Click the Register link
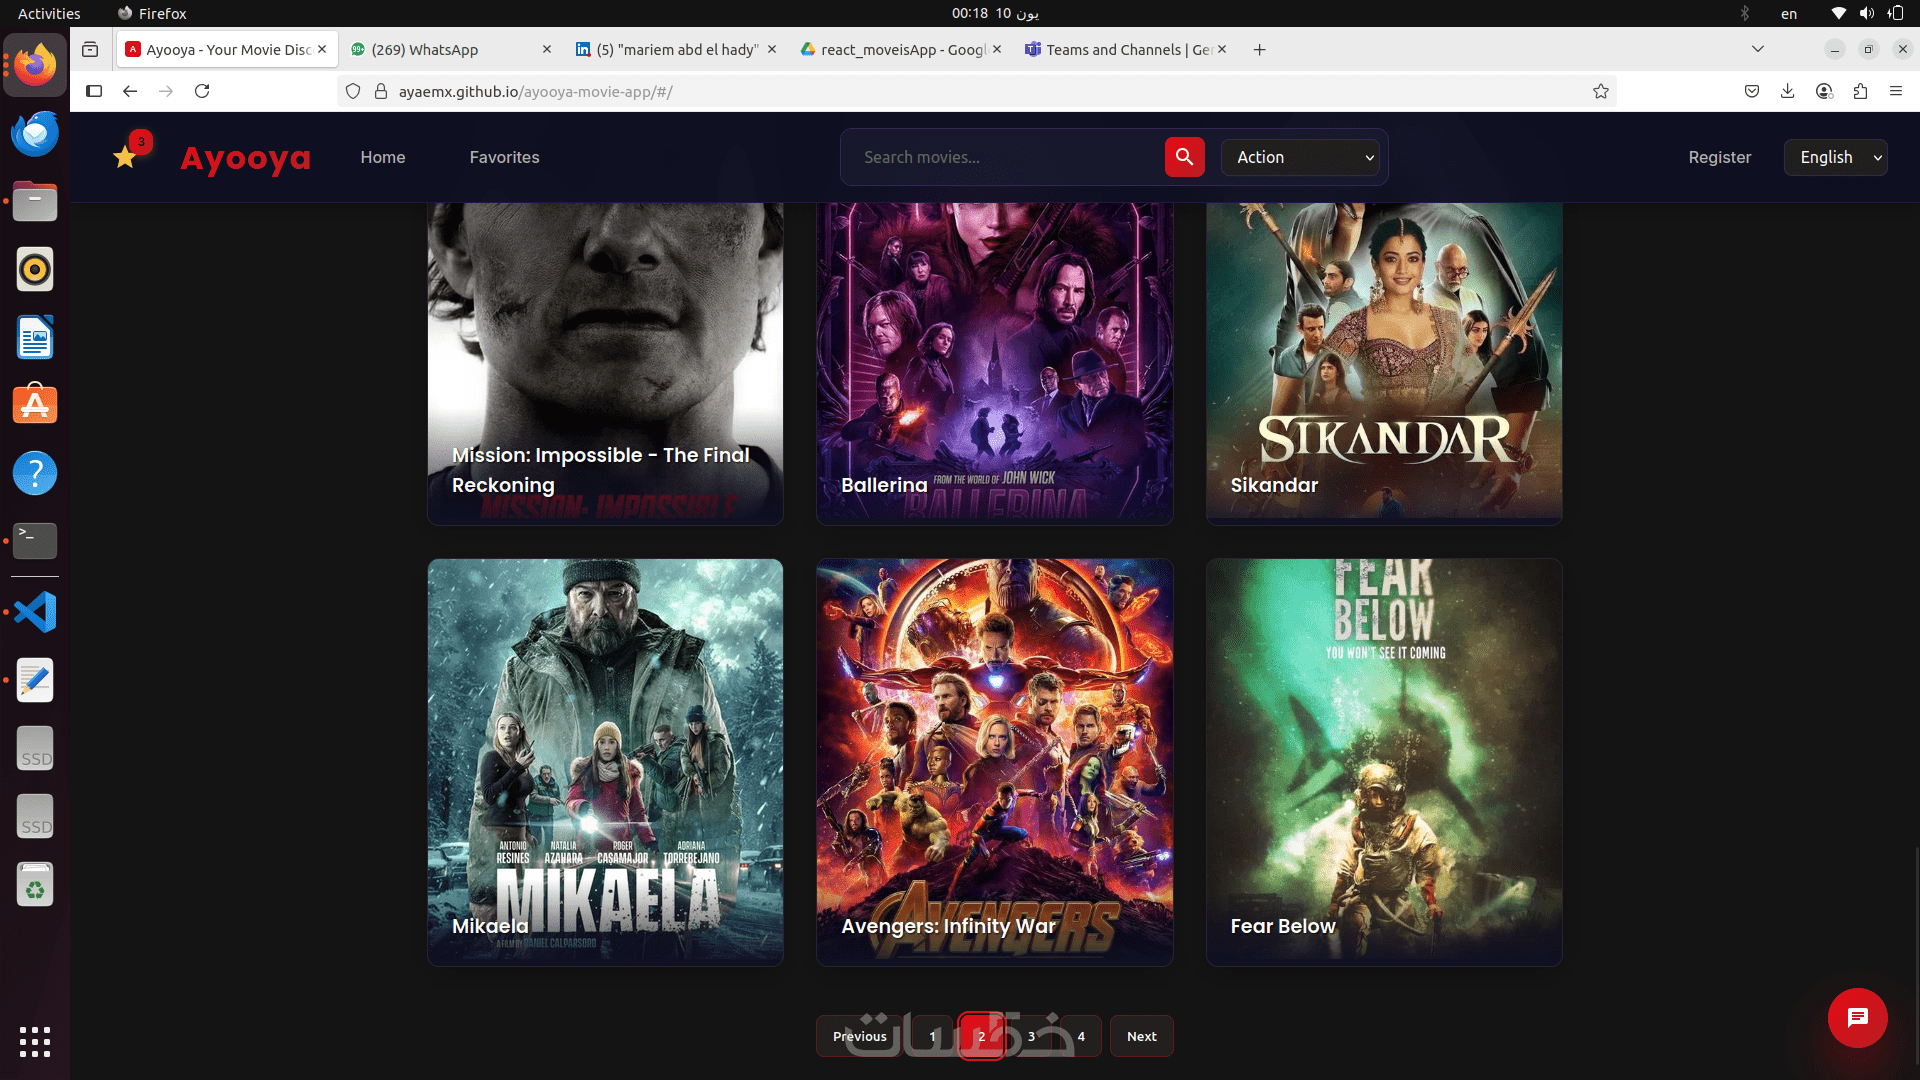The height and width of the screenshot is (1080, 1920). pos(1719,157)
